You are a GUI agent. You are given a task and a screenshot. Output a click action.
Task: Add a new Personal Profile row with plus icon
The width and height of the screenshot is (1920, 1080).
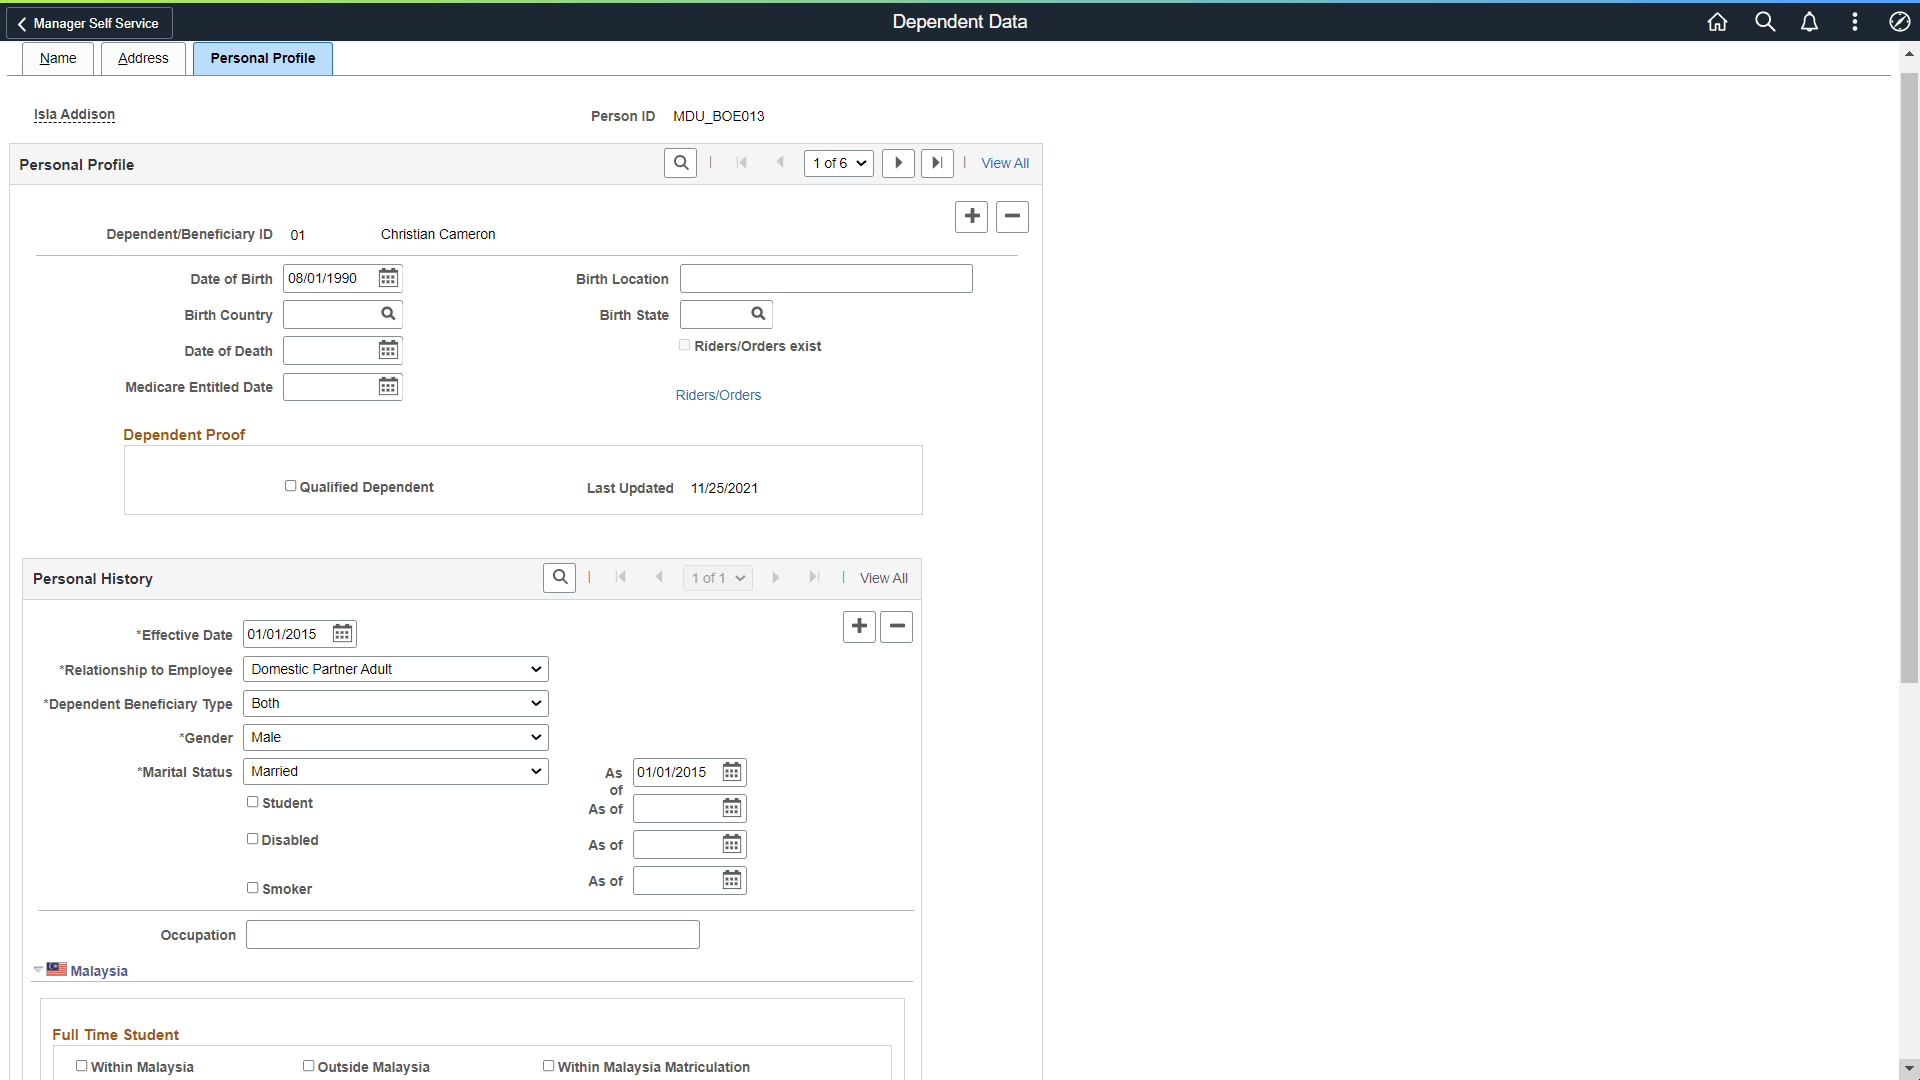pos(971,216)
